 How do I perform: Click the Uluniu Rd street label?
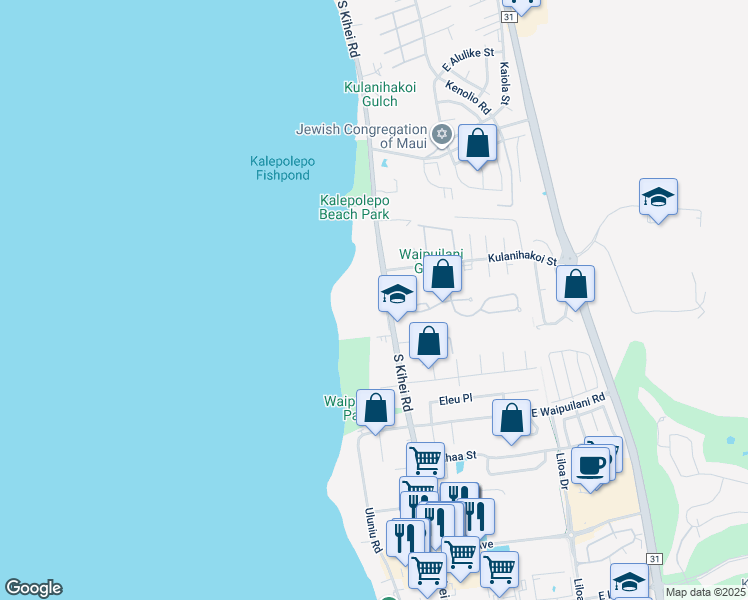(x=374, y=530)
